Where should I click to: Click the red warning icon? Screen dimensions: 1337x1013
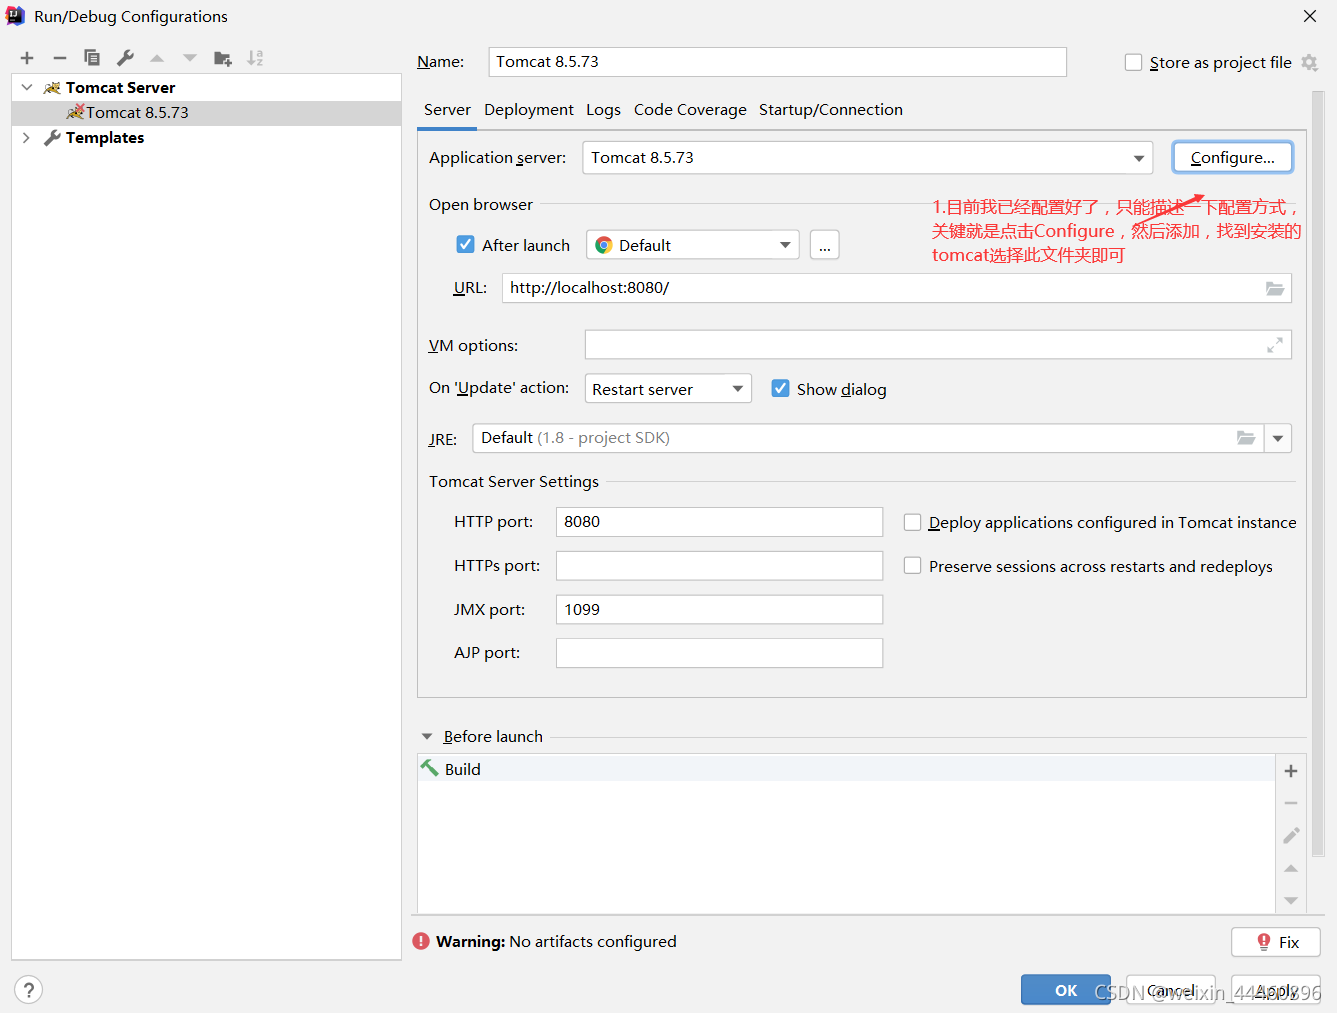click(x=421, y=941)
